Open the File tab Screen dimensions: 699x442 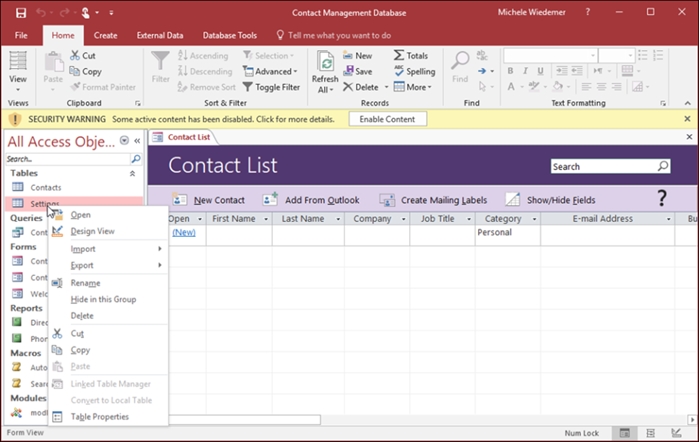coord(21,35)
